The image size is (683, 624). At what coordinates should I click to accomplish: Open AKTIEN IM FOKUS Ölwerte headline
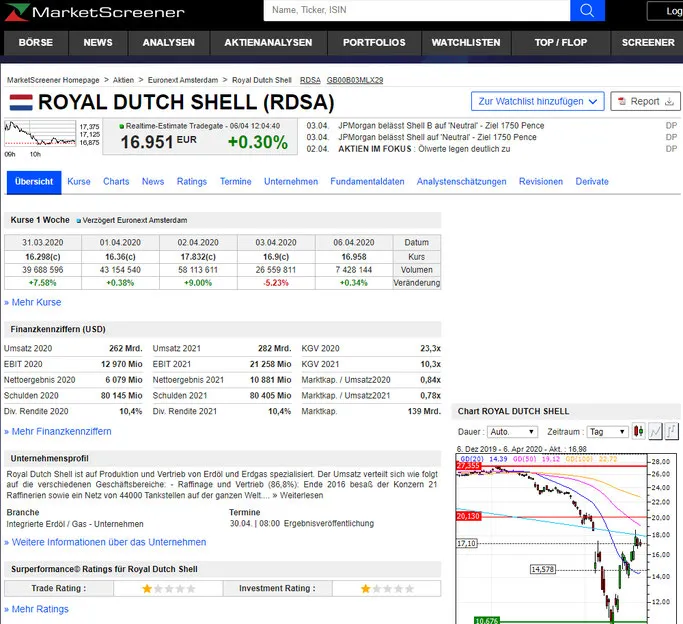point(424,149)
